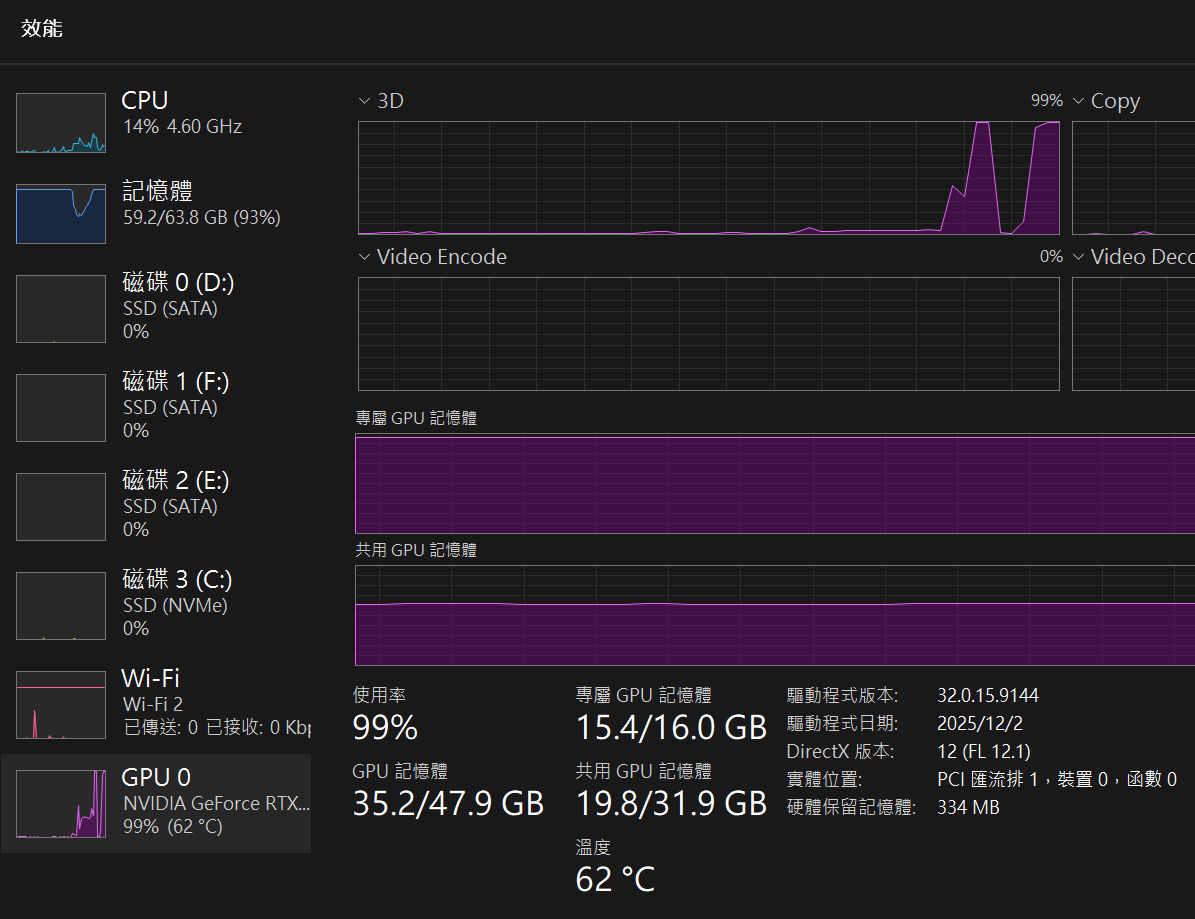Image resolution: width=1195 pixels, height=919 pixels.
Task: Click the 專屬 GPU 記憶體 graph
Action: pyautogui.click(x=775, y=484)
